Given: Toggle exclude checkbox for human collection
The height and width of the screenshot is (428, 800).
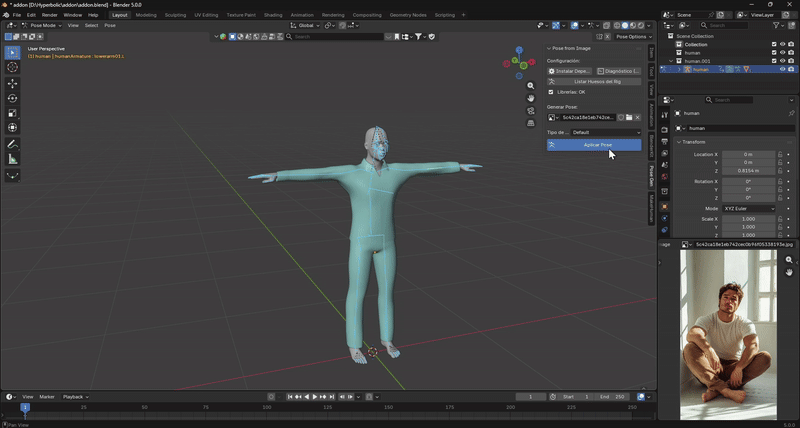Looking at the screenshot, I should 774,53.
